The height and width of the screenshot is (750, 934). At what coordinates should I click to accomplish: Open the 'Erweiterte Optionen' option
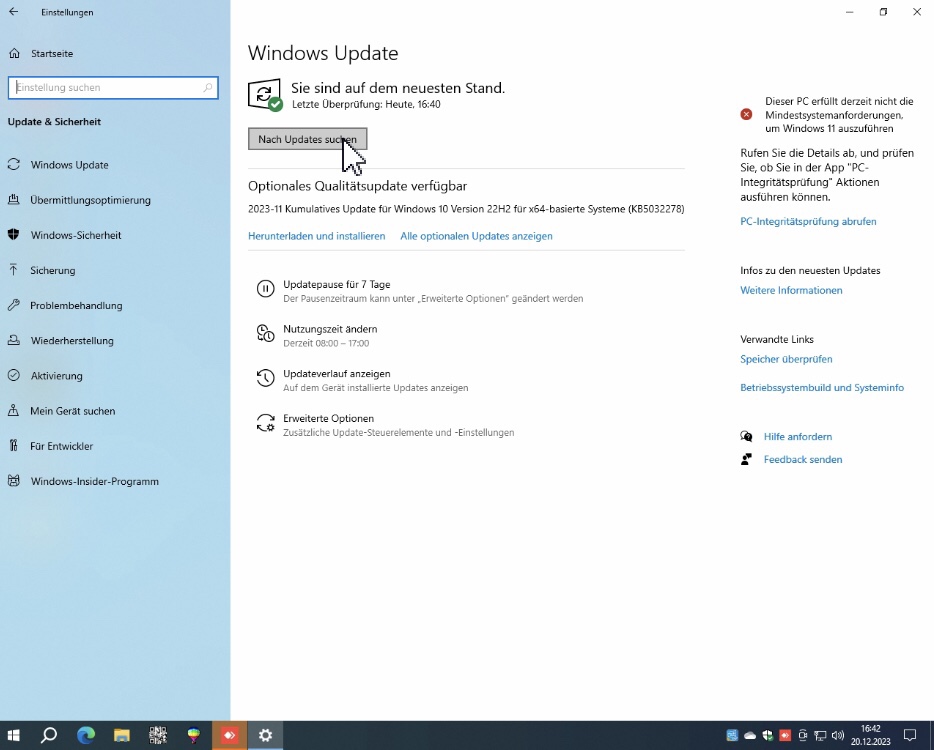385,425
